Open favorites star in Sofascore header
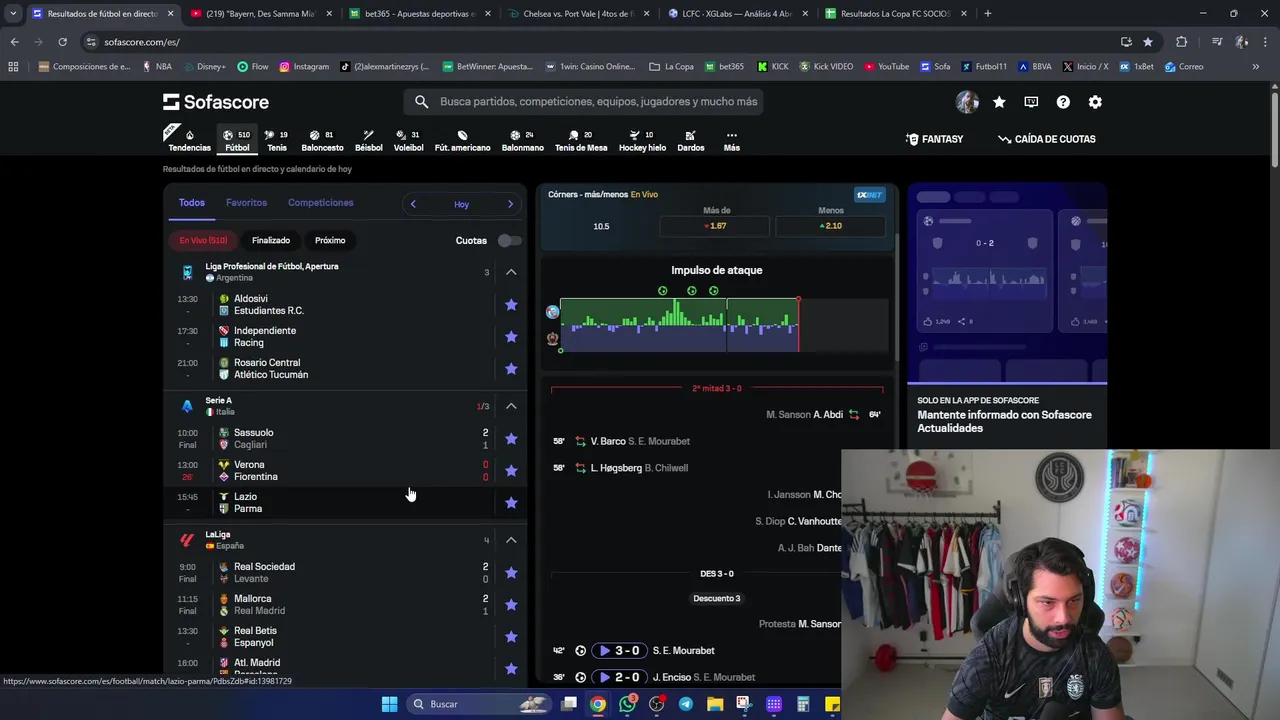Viewport: 1280px width, 720px height. [999, 102]
